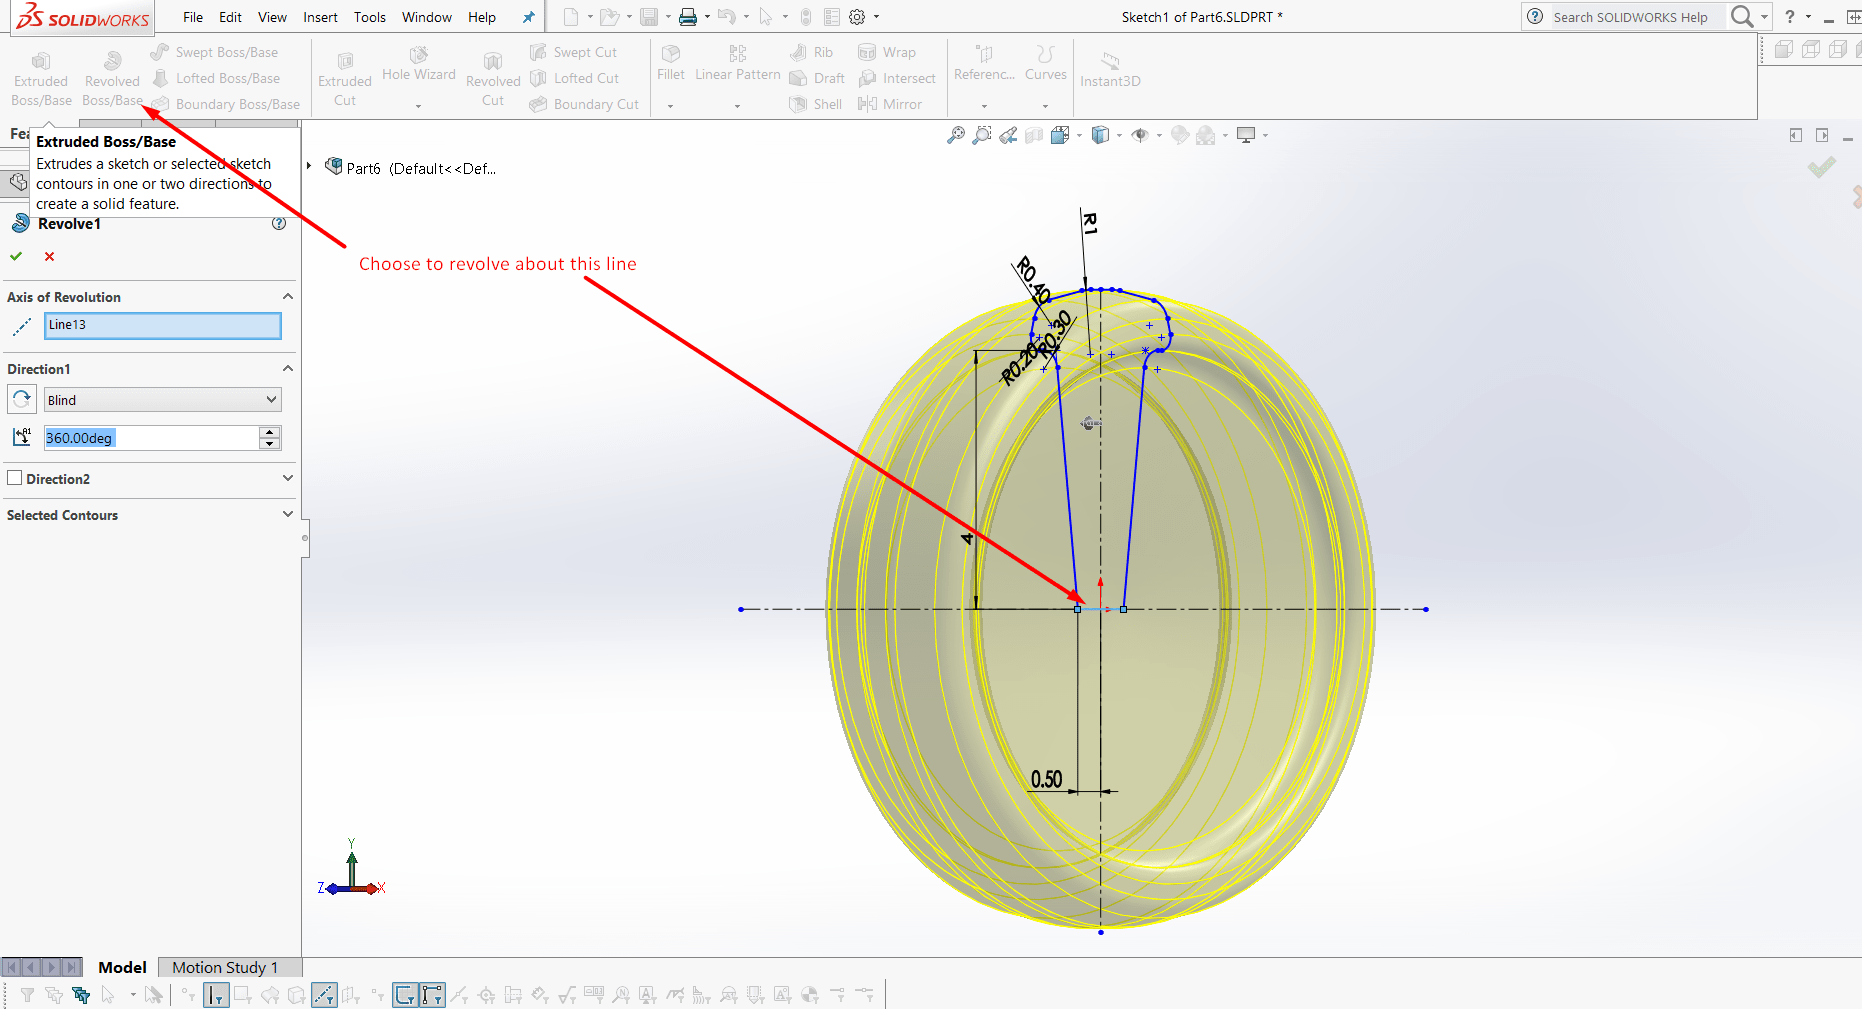
Task: Open the Edit menu
Action: (231, 17)
